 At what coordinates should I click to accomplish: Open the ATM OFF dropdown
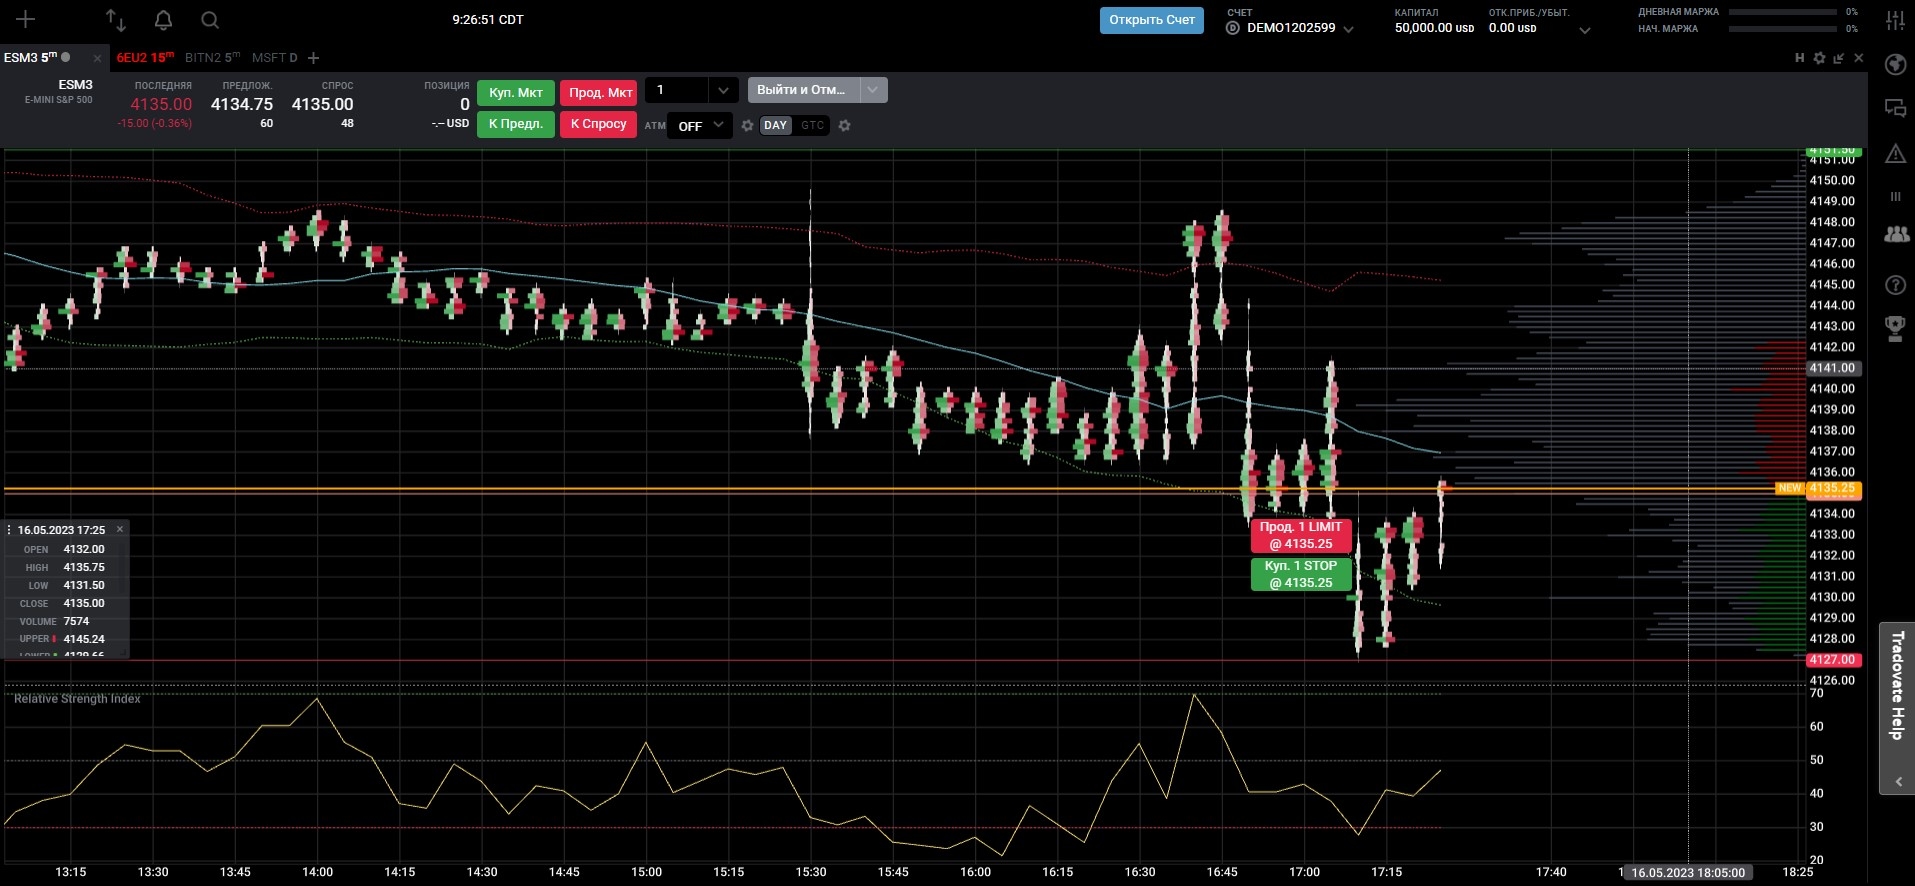[x=700, y=126]
